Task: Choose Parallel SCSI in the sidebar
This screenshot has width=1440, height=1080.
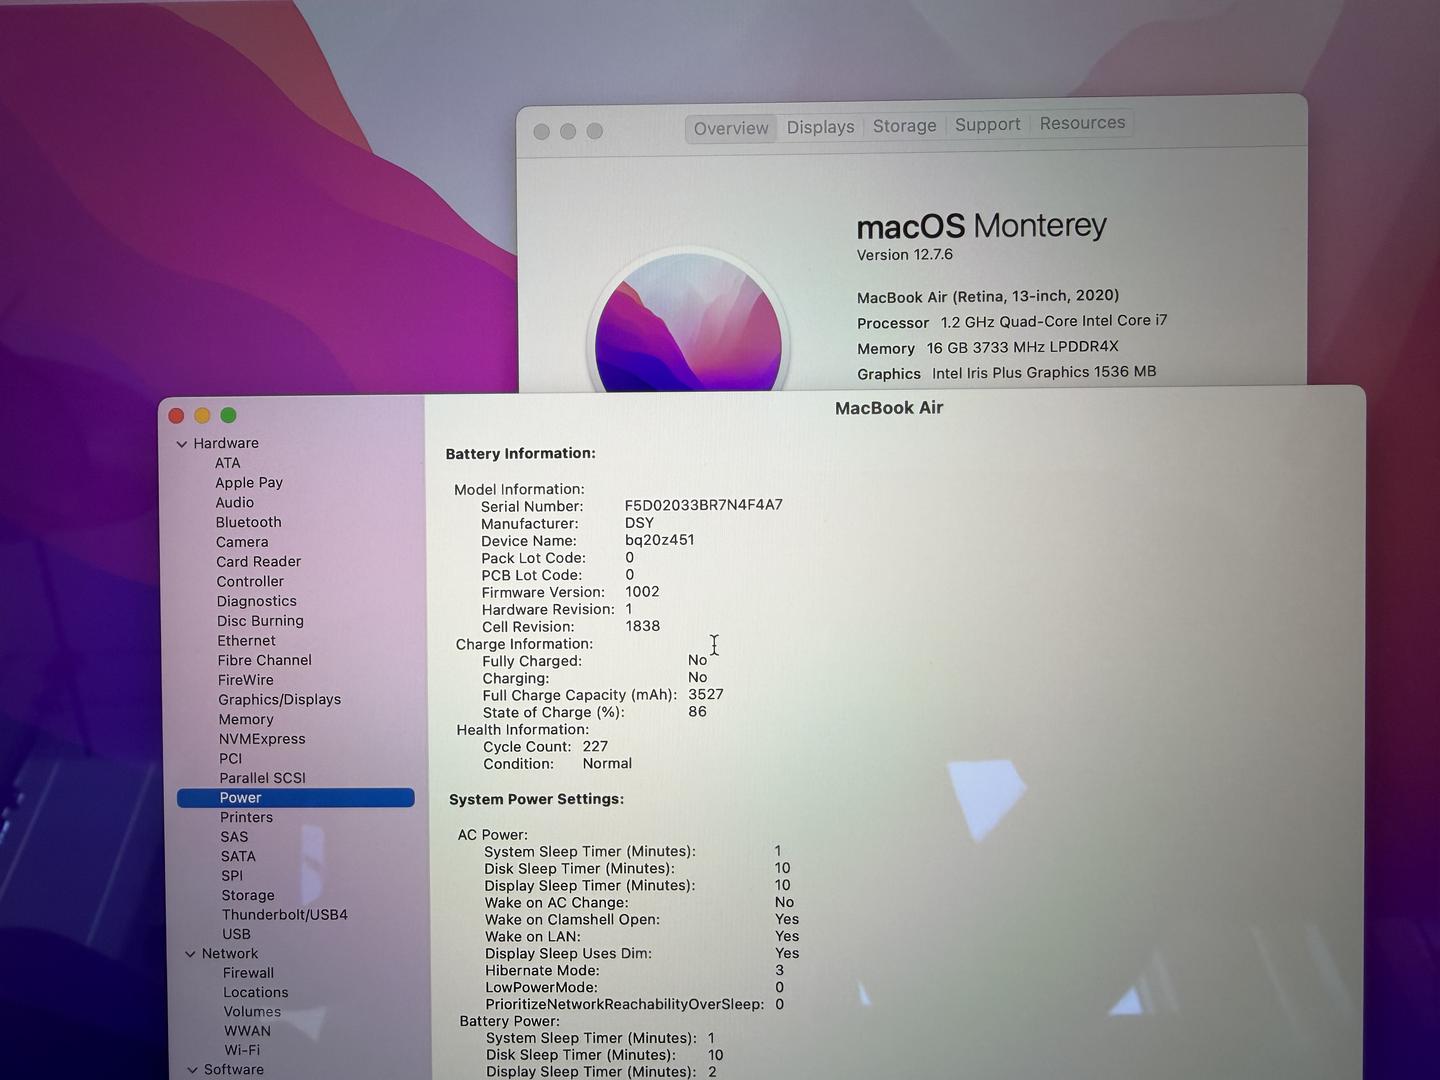Action: coord(262,778)
